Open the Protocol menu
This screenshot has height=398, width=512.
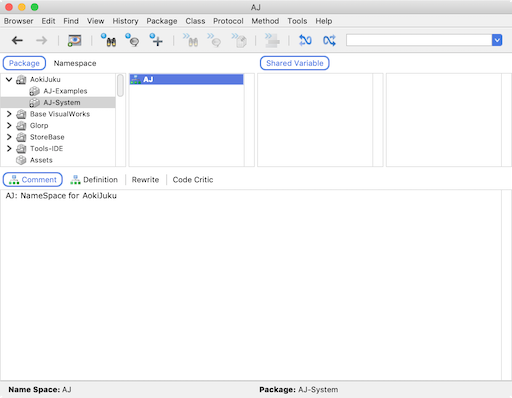pyautogui.click(x=228, y=21)
